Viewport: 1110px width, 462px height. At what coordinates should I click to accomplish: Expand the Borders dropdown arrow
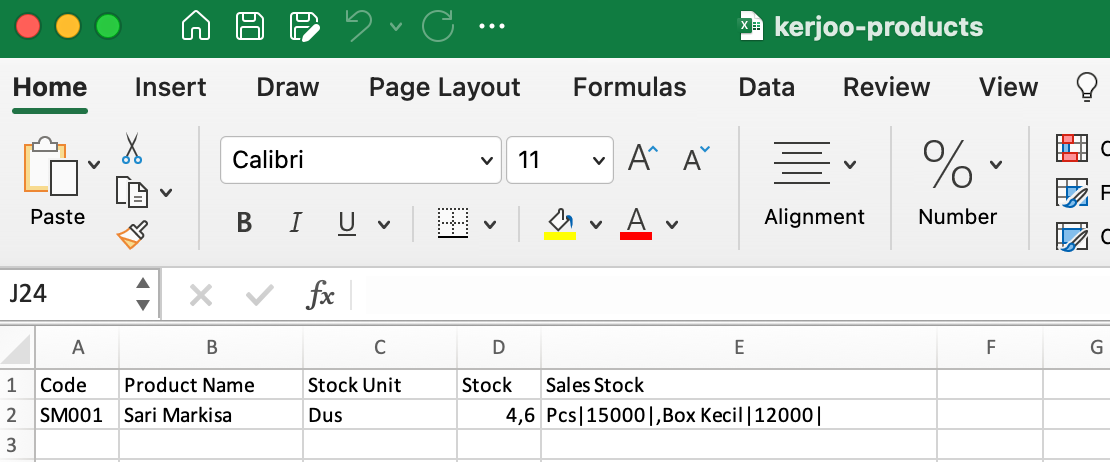click(491, 224)
